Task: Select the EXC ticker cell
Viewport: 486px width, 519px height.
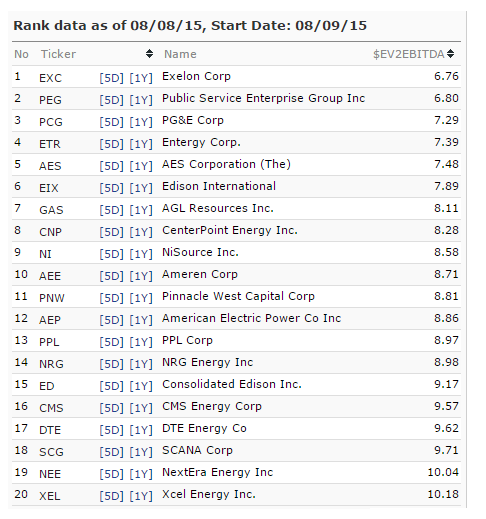Action: 50,78
